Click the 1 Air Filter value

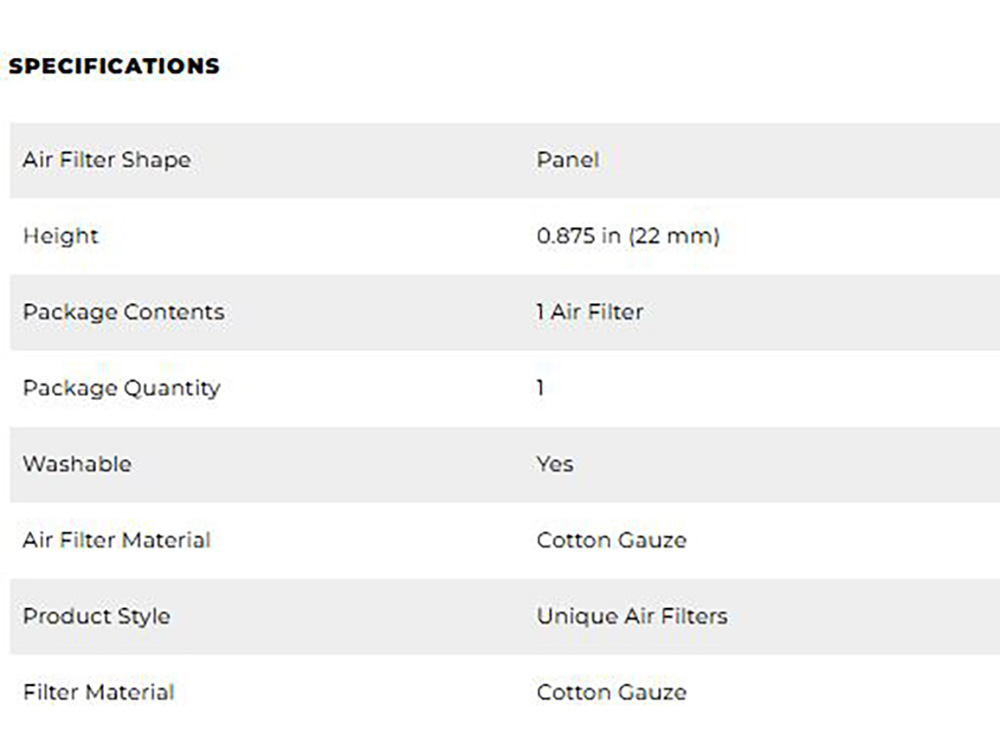coord(589,312)
